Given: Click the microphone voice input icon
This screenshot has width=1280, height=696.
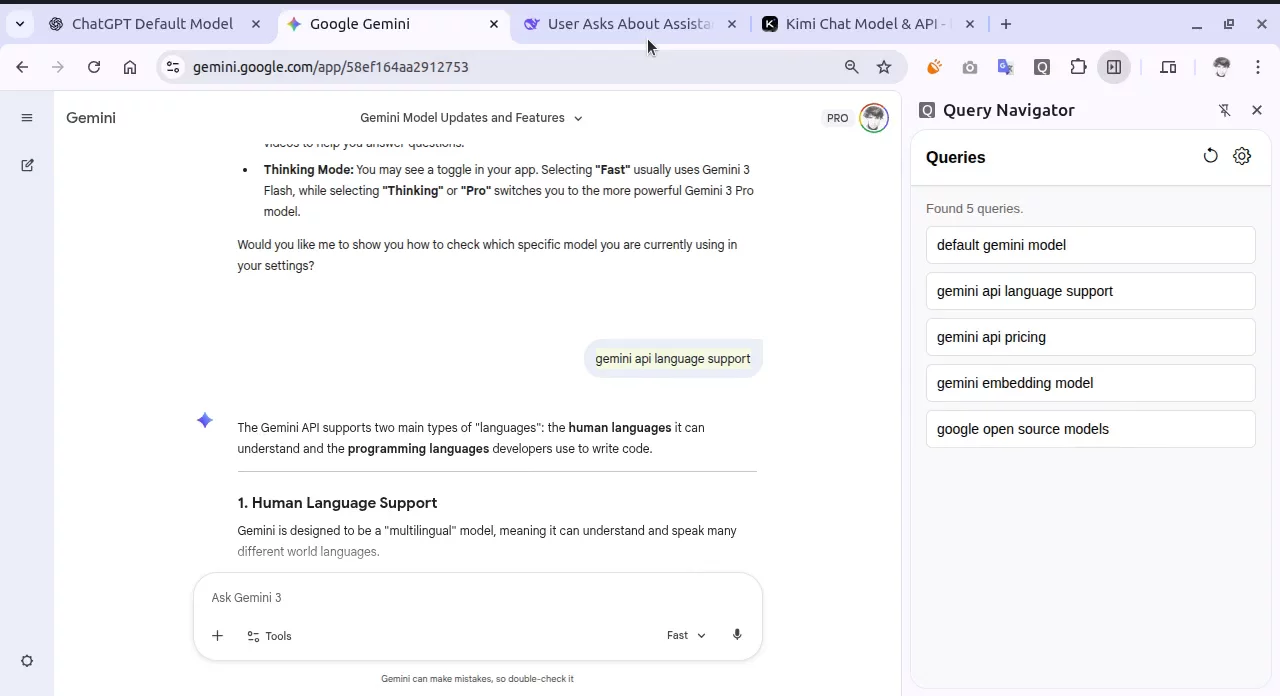Looking at the screenshot, I should tap(737, 635).
